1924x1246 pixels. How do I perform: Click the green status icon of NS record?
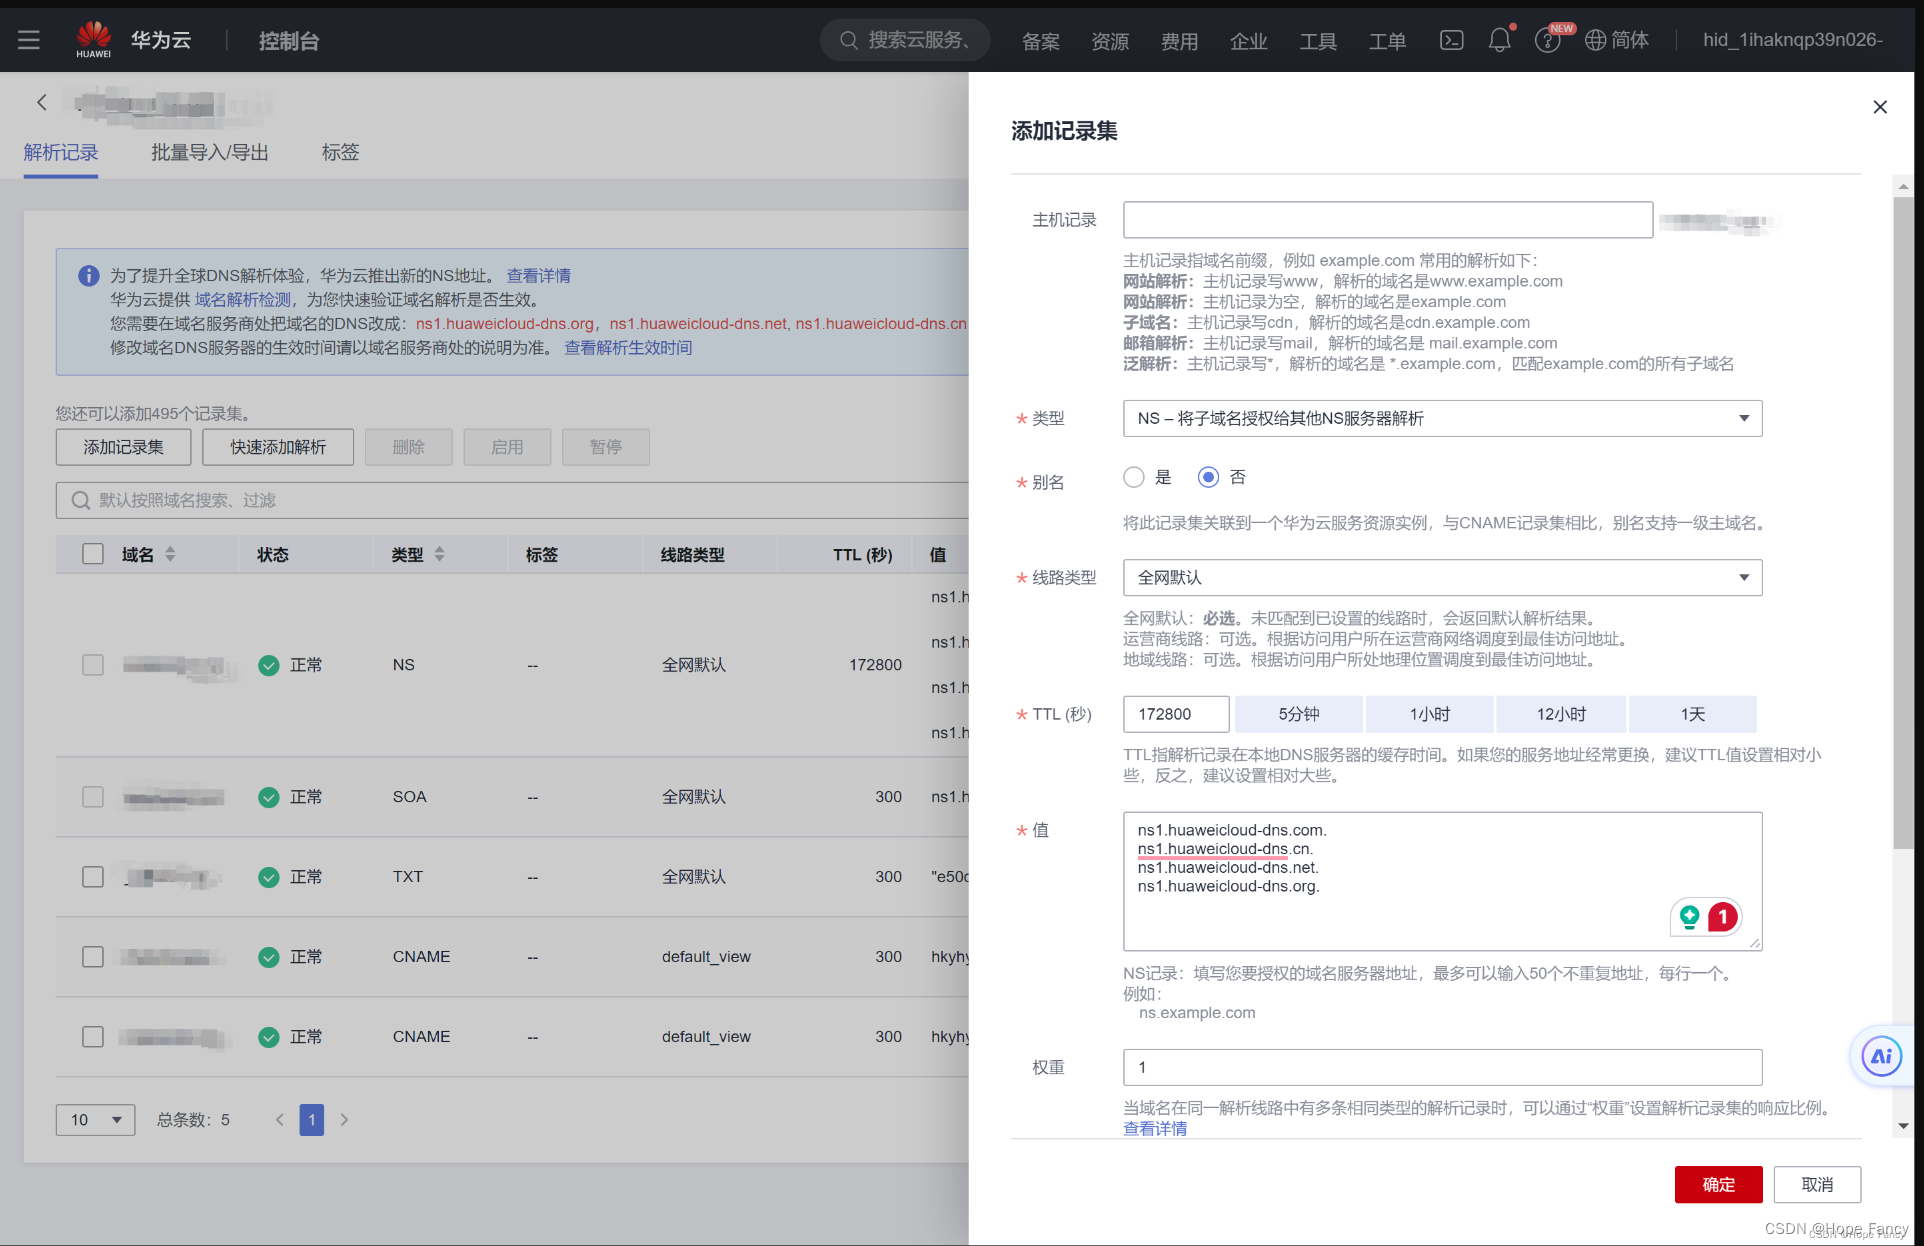268,665
